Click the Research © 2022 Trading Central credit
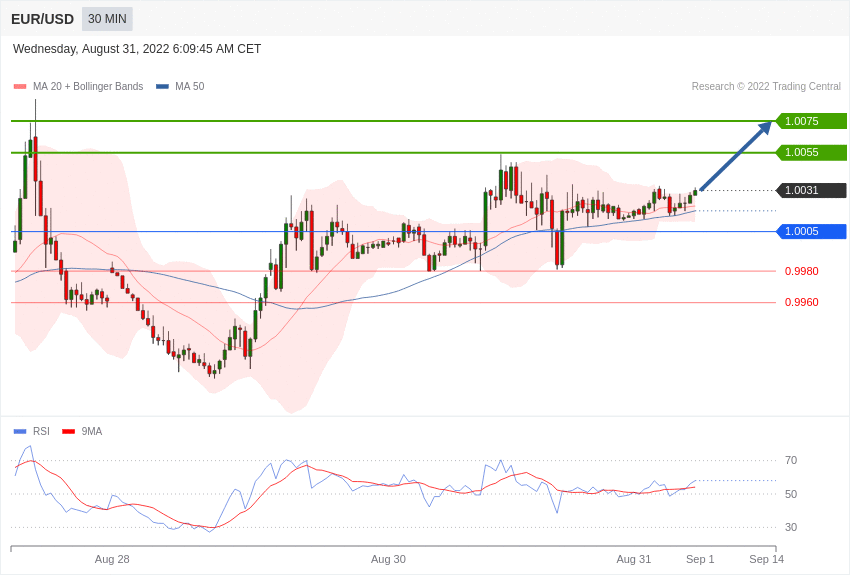 (766, 86)
